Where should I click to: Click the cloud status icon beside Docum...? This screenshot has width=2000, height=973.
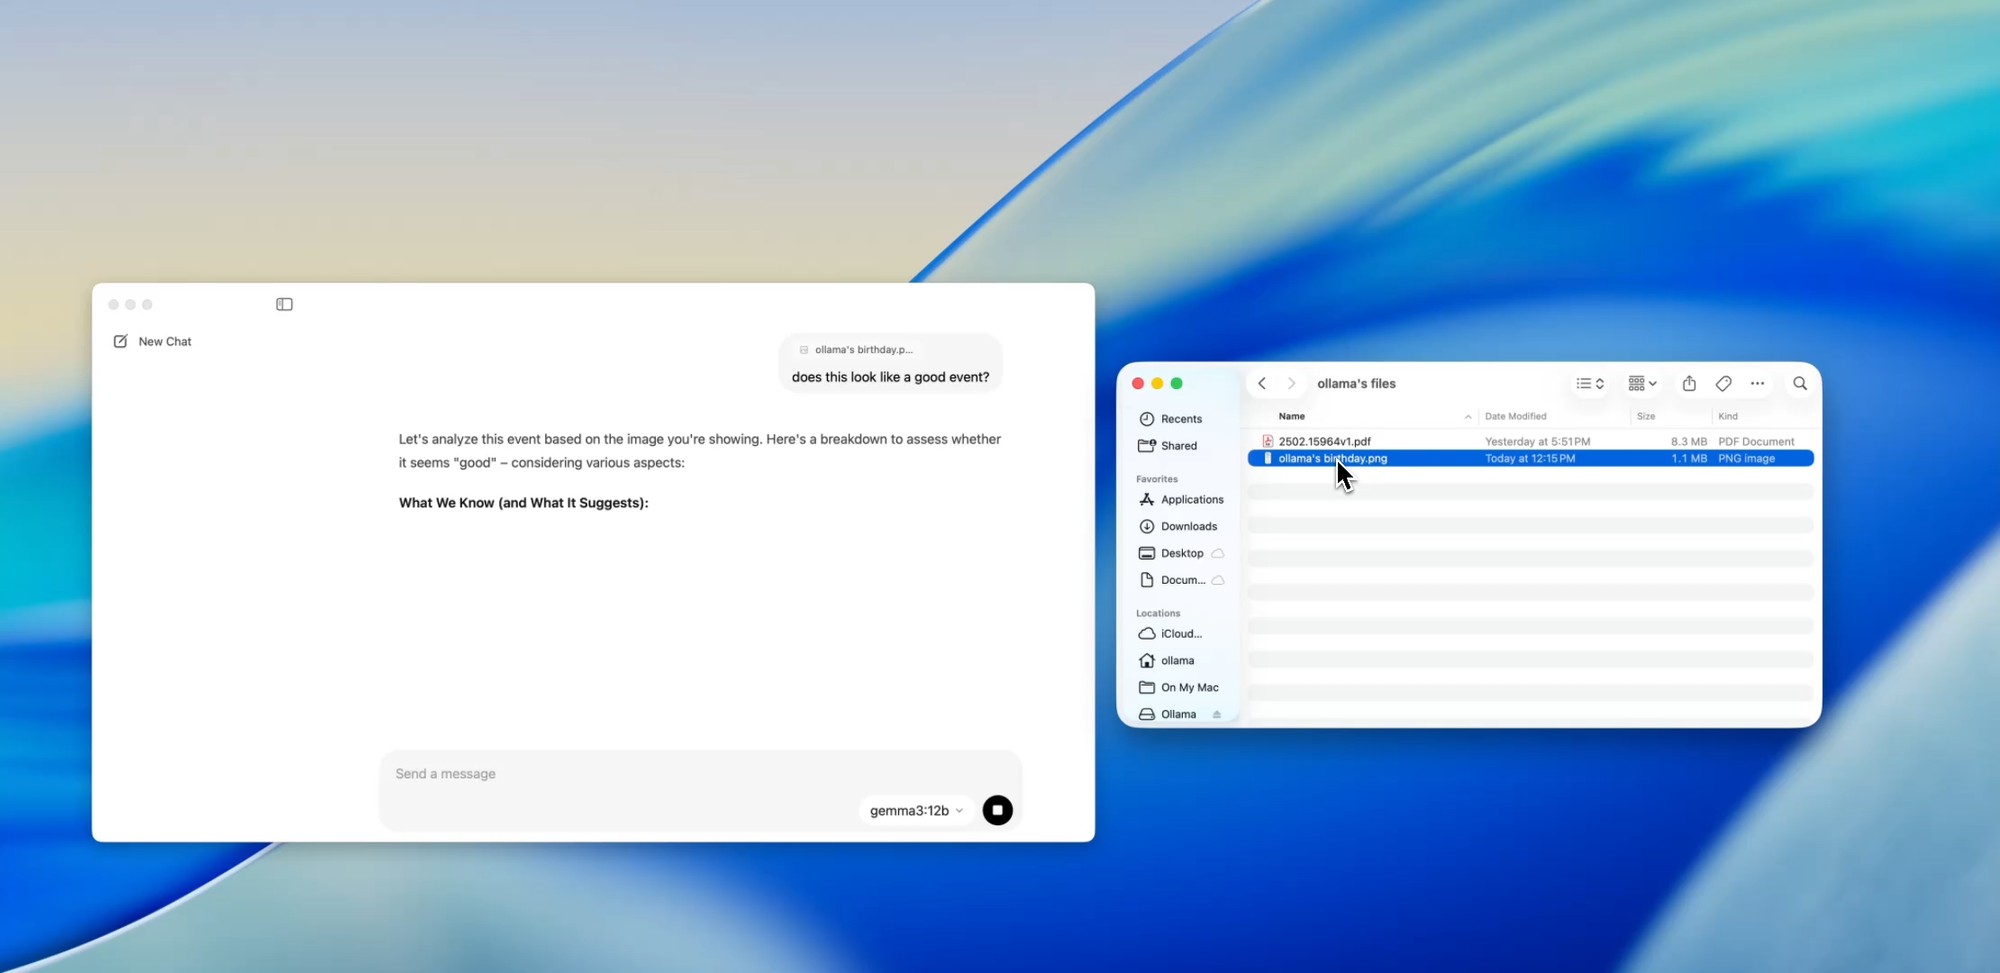pos(1218,580)
